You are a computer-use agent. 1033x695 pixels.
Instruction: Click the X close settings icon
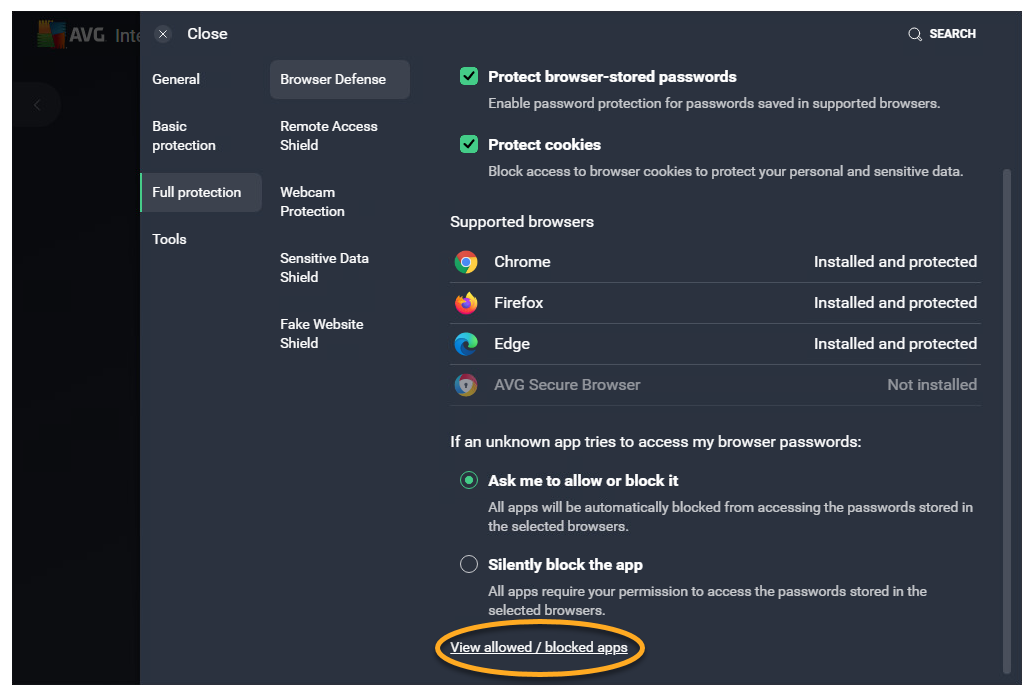[164, 34]
